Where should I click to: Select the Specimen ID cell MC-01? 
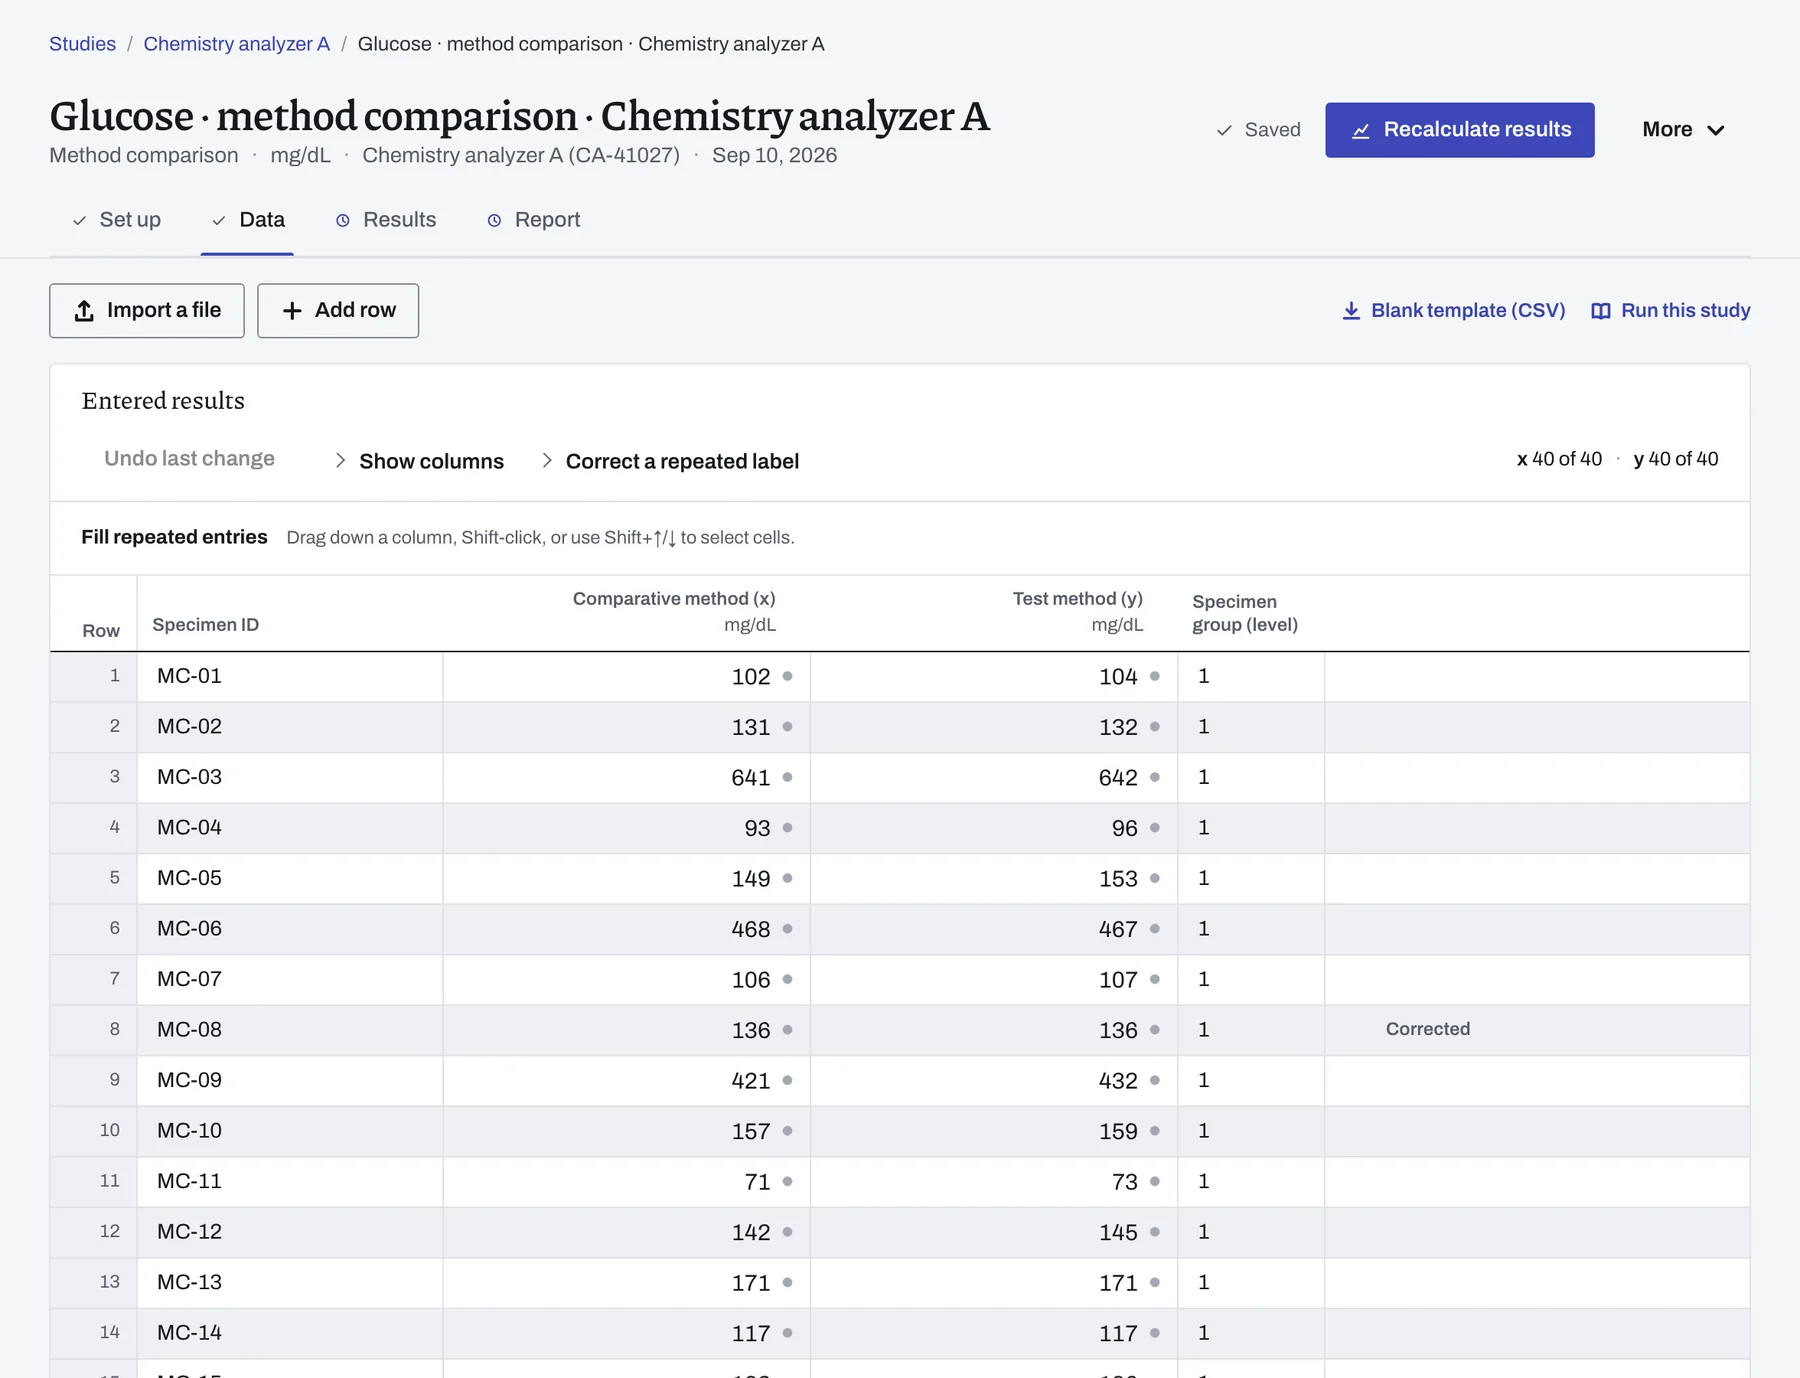pyautogui.click(x=290, y=677)
